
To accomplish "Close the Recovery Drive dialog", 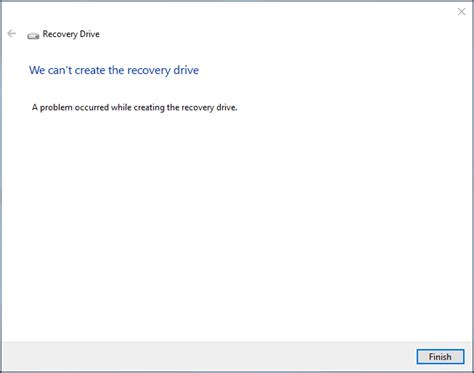I will [x=461, y=12].
